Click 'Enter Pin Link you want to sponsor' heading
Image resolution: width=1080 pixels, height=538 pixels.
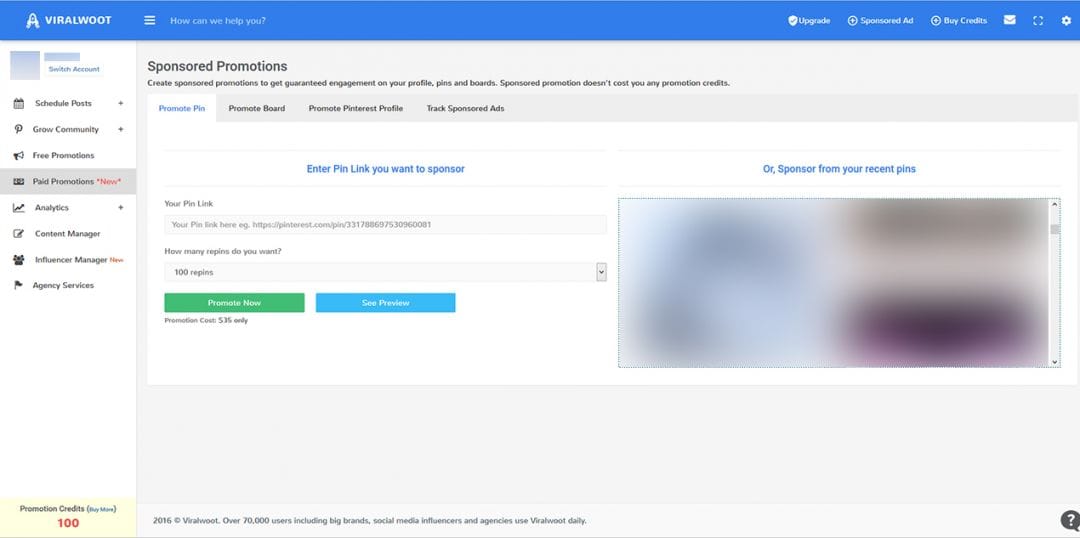click(x=385, y=169)
